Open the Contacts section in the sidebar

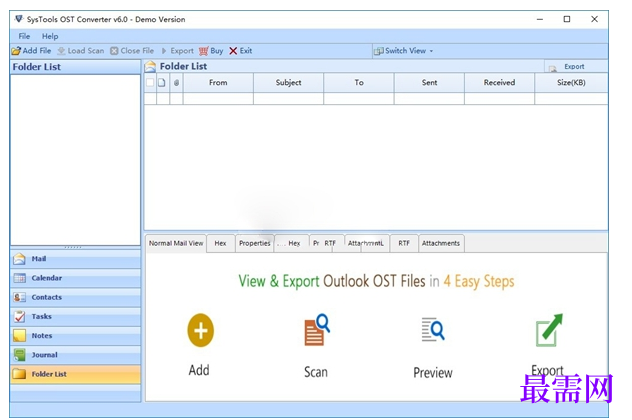[75, 297]
